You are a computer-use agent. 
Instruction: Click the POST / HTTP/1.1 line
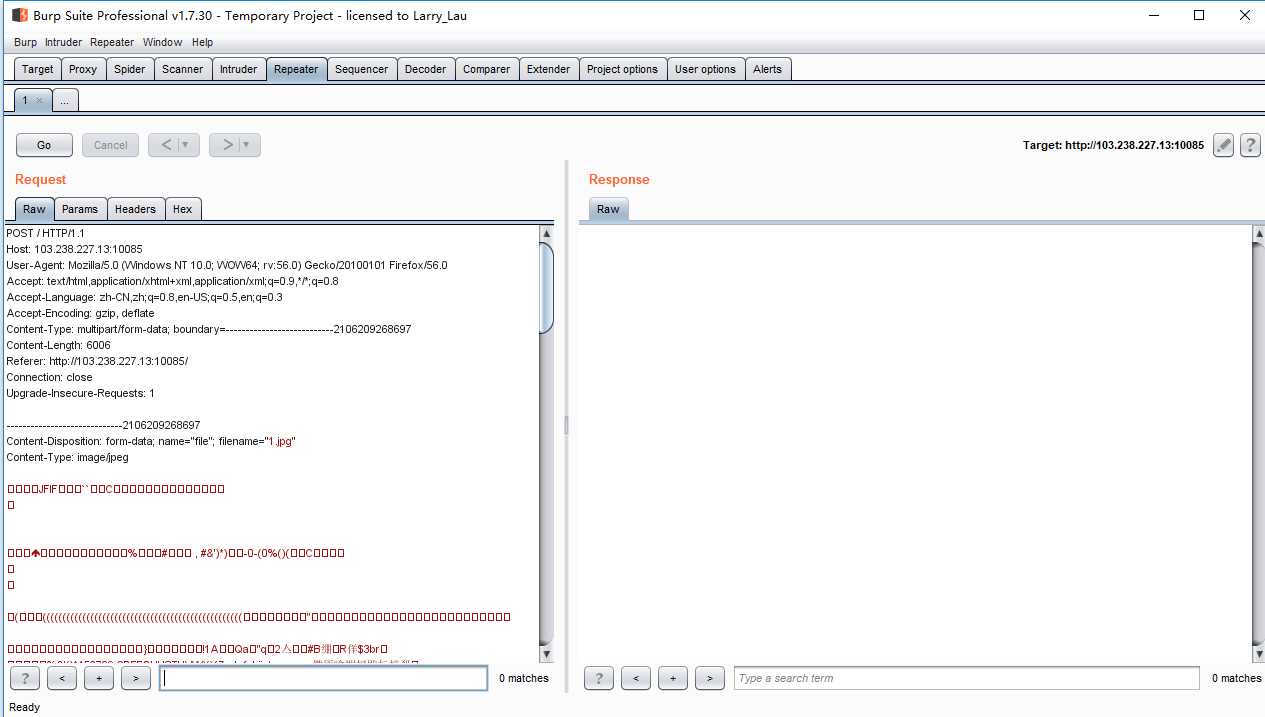coord(45,233)
